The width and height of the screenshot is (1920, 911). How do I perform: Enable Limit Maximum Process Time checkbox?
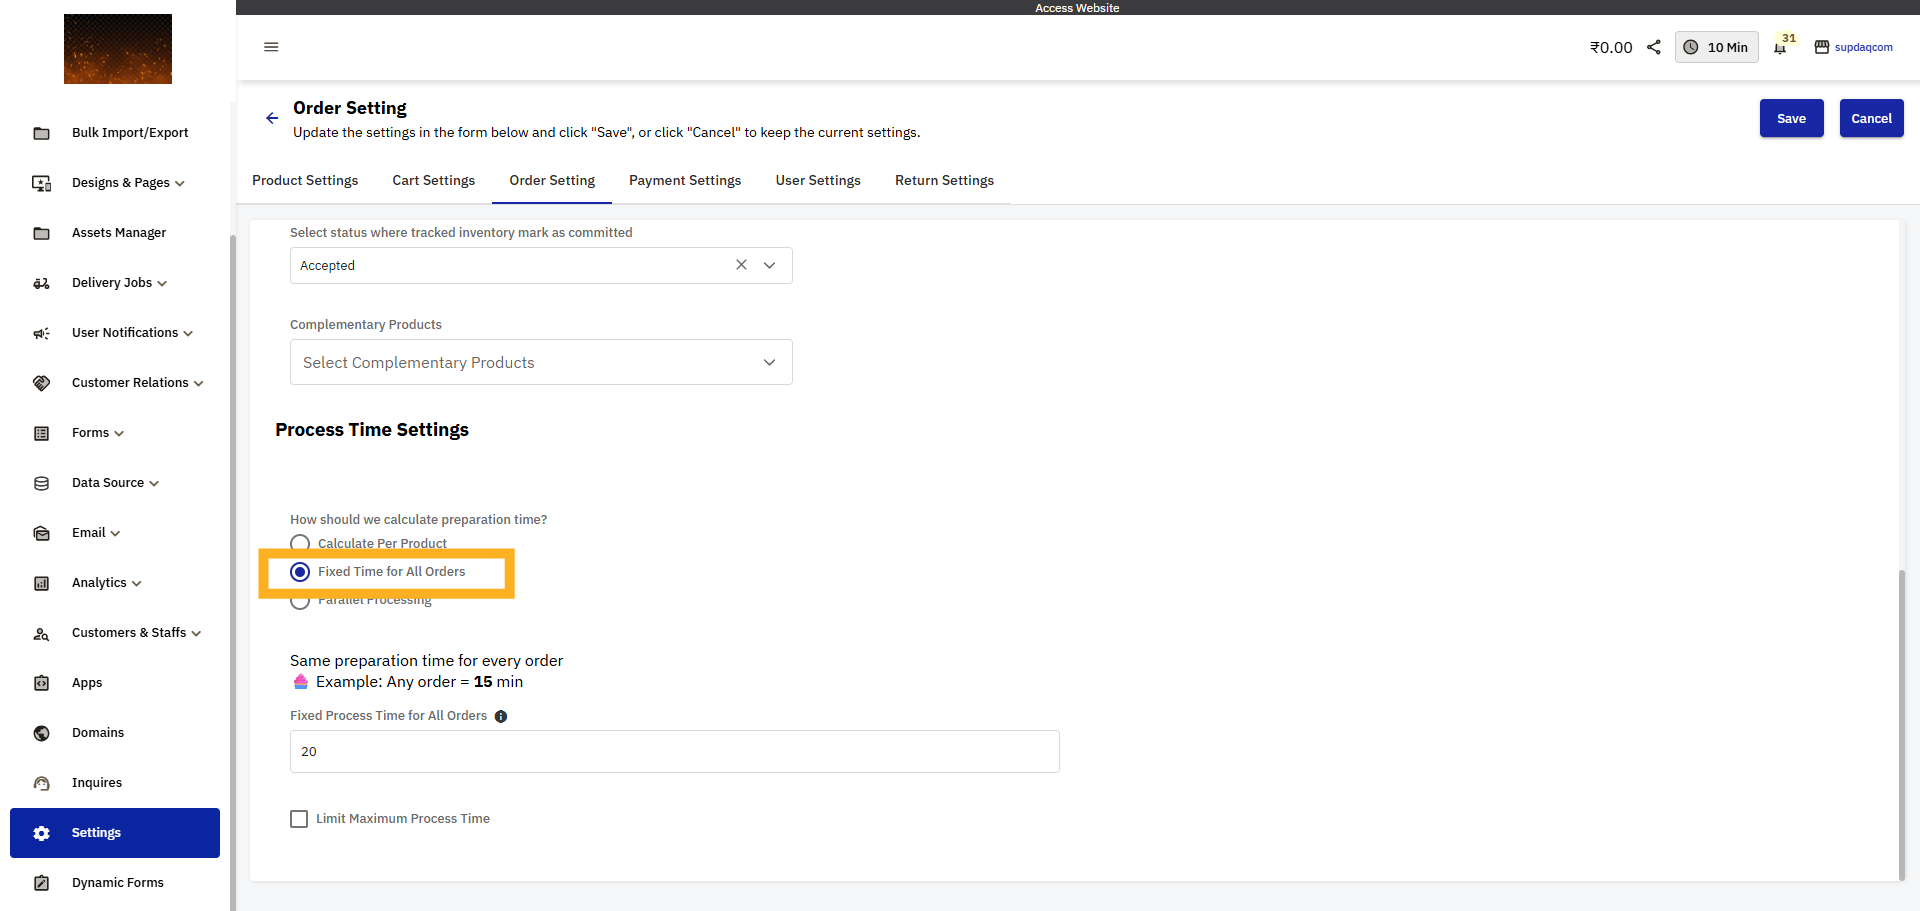click(x=299, y=819)
